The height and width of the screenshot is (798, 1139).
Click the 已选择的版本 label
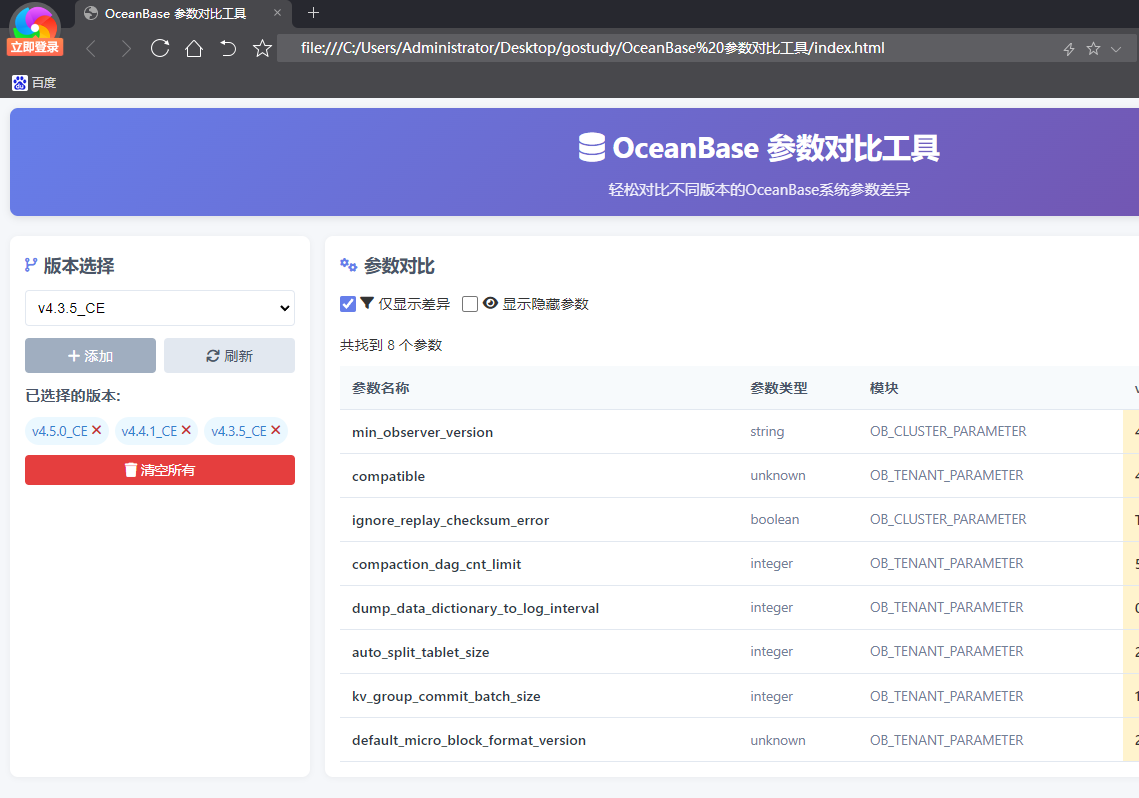click(x=73, y=396)
